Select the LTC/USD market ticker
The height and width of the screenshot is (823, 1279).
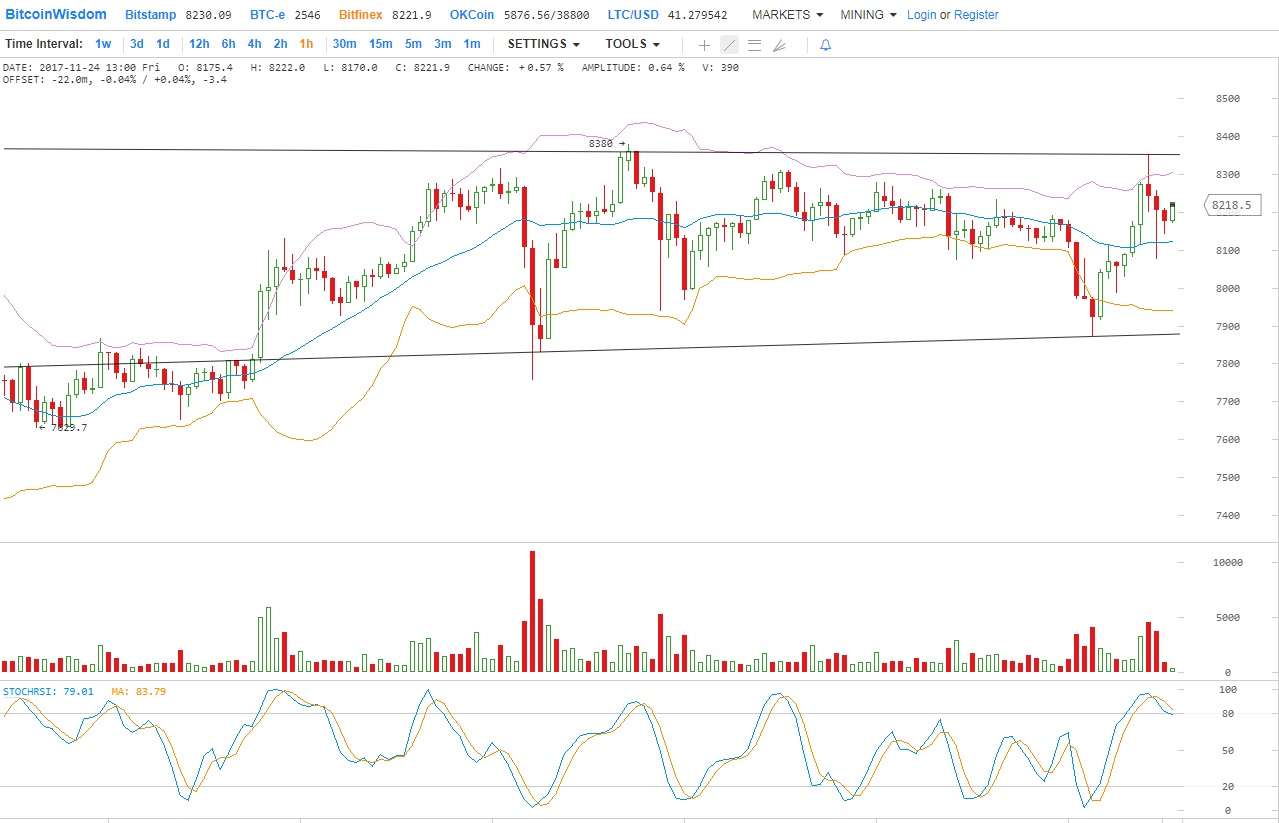pos(632,15)
